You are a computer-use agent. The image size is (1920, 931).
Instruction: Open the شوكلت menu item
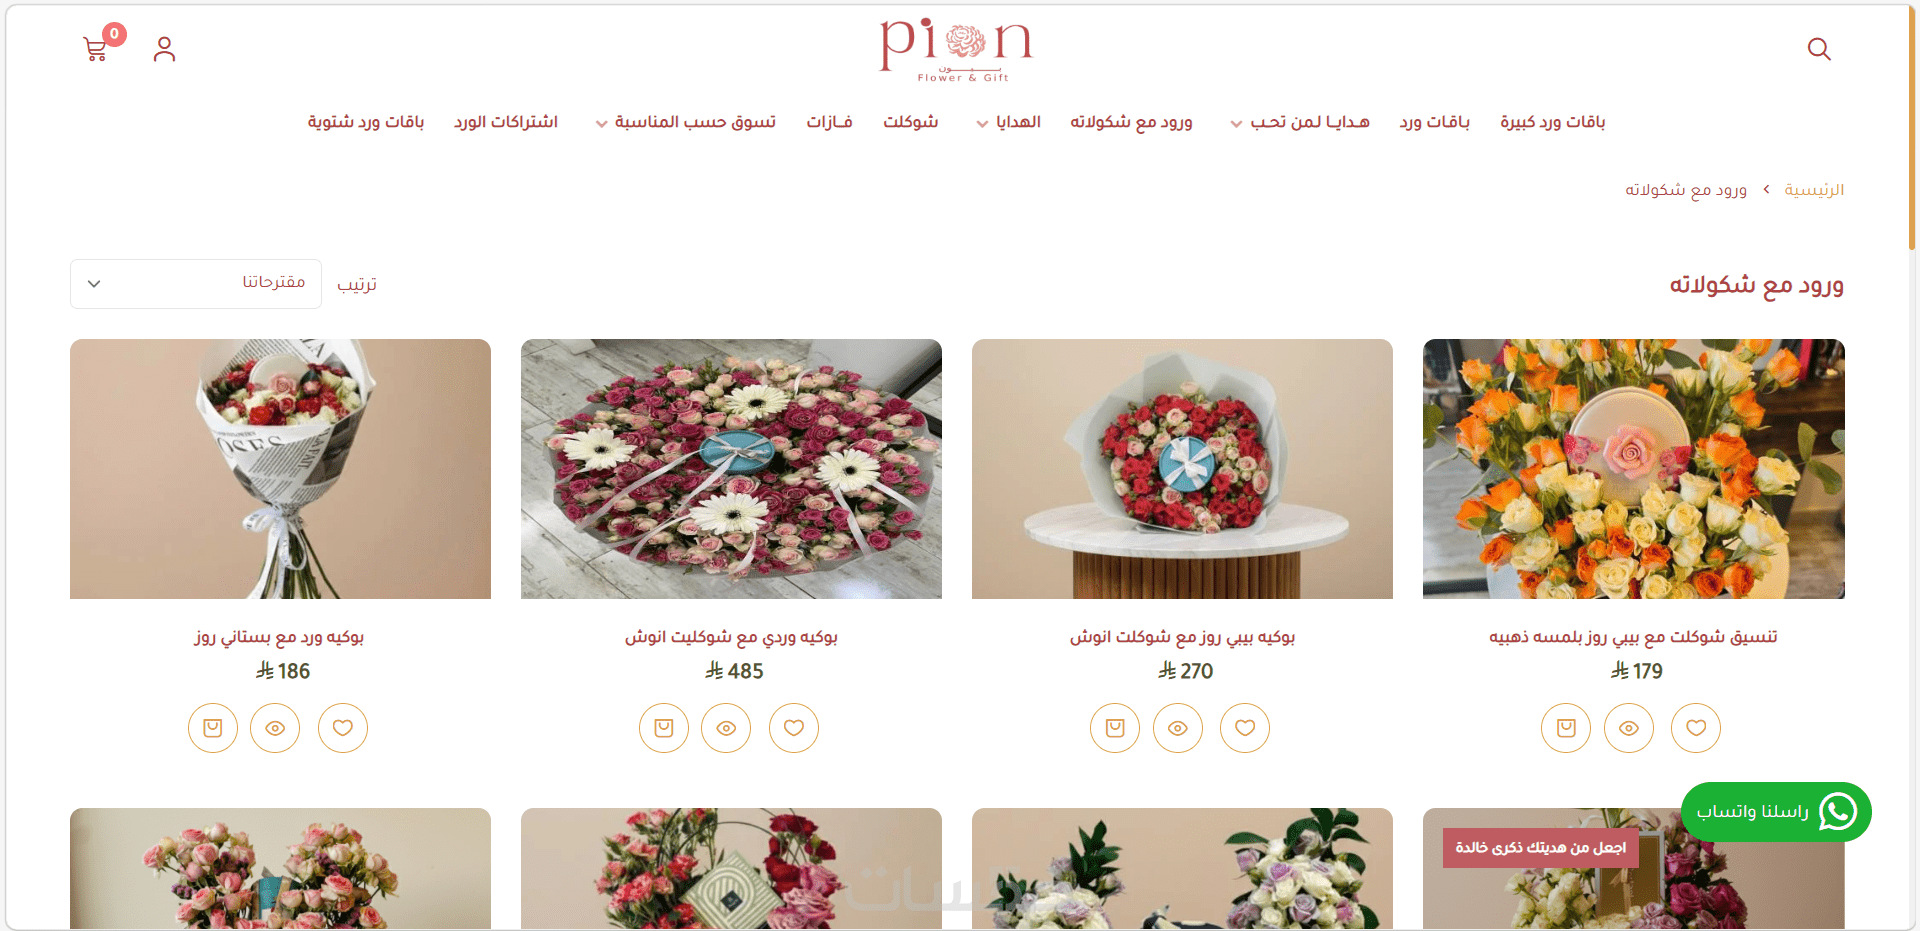(x=911, y=122)
